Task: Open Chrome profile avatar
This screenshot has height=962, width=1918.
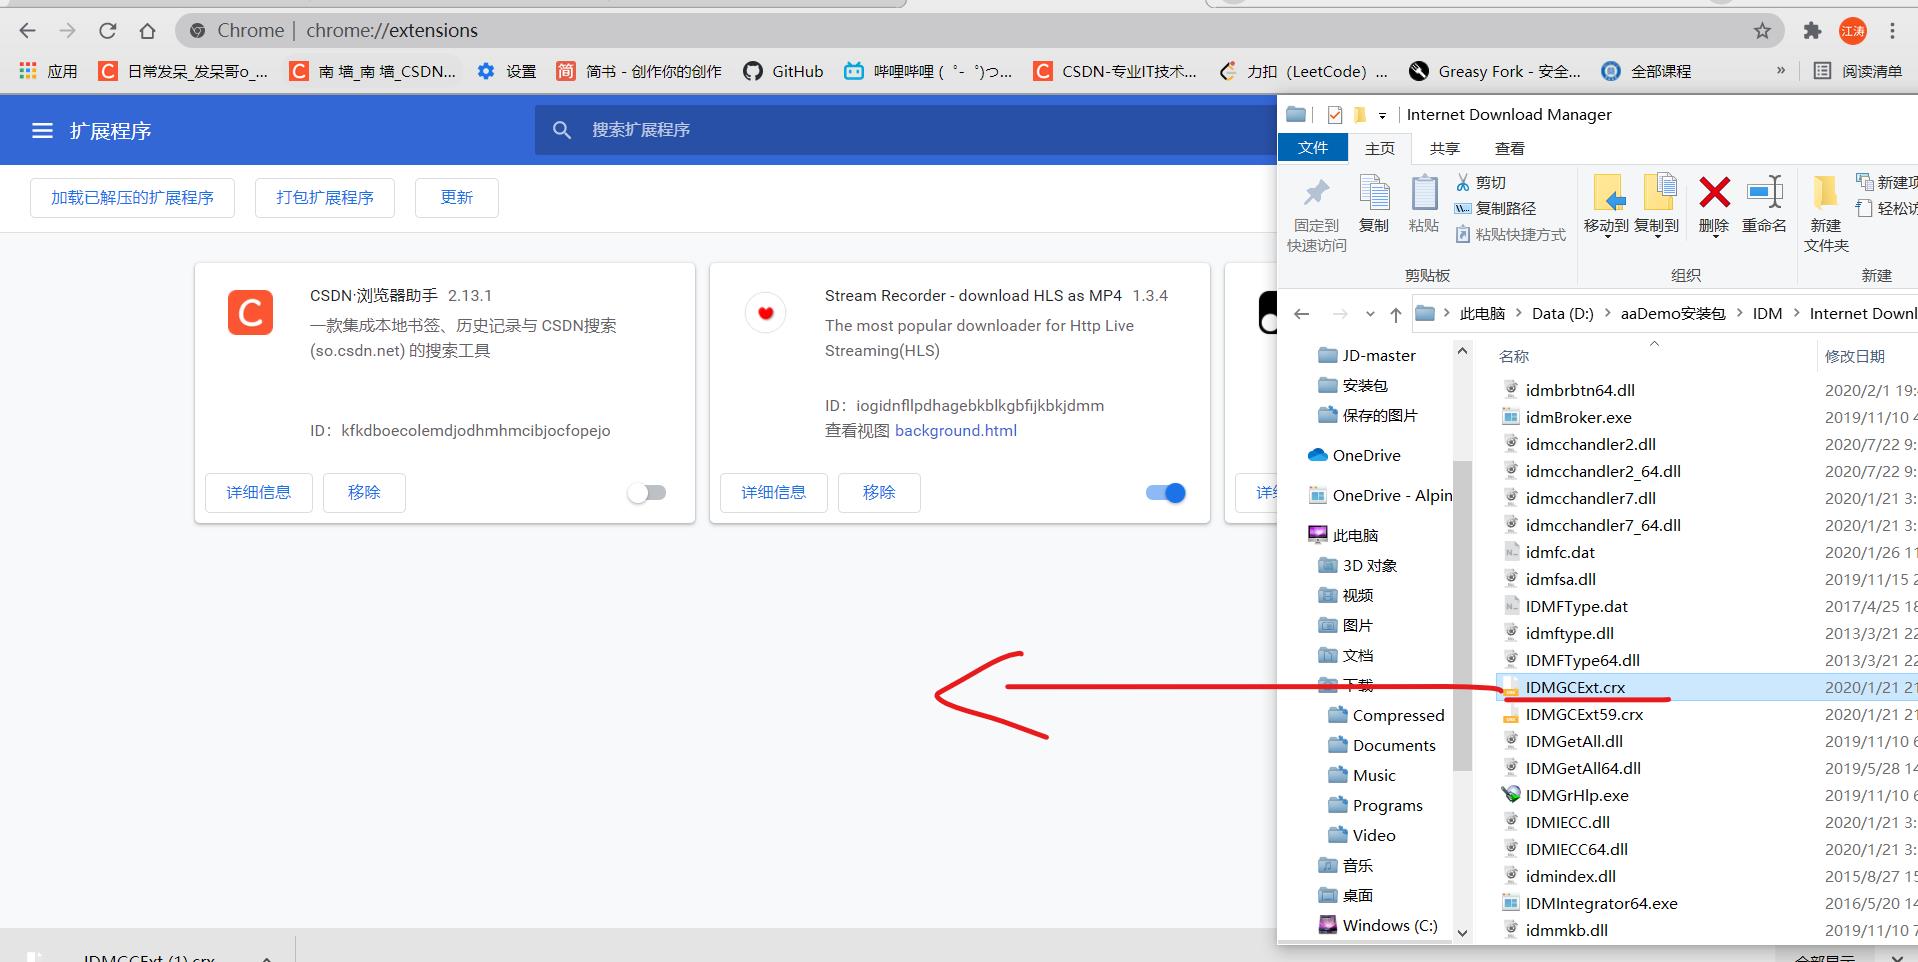Action: [1853, 31]
